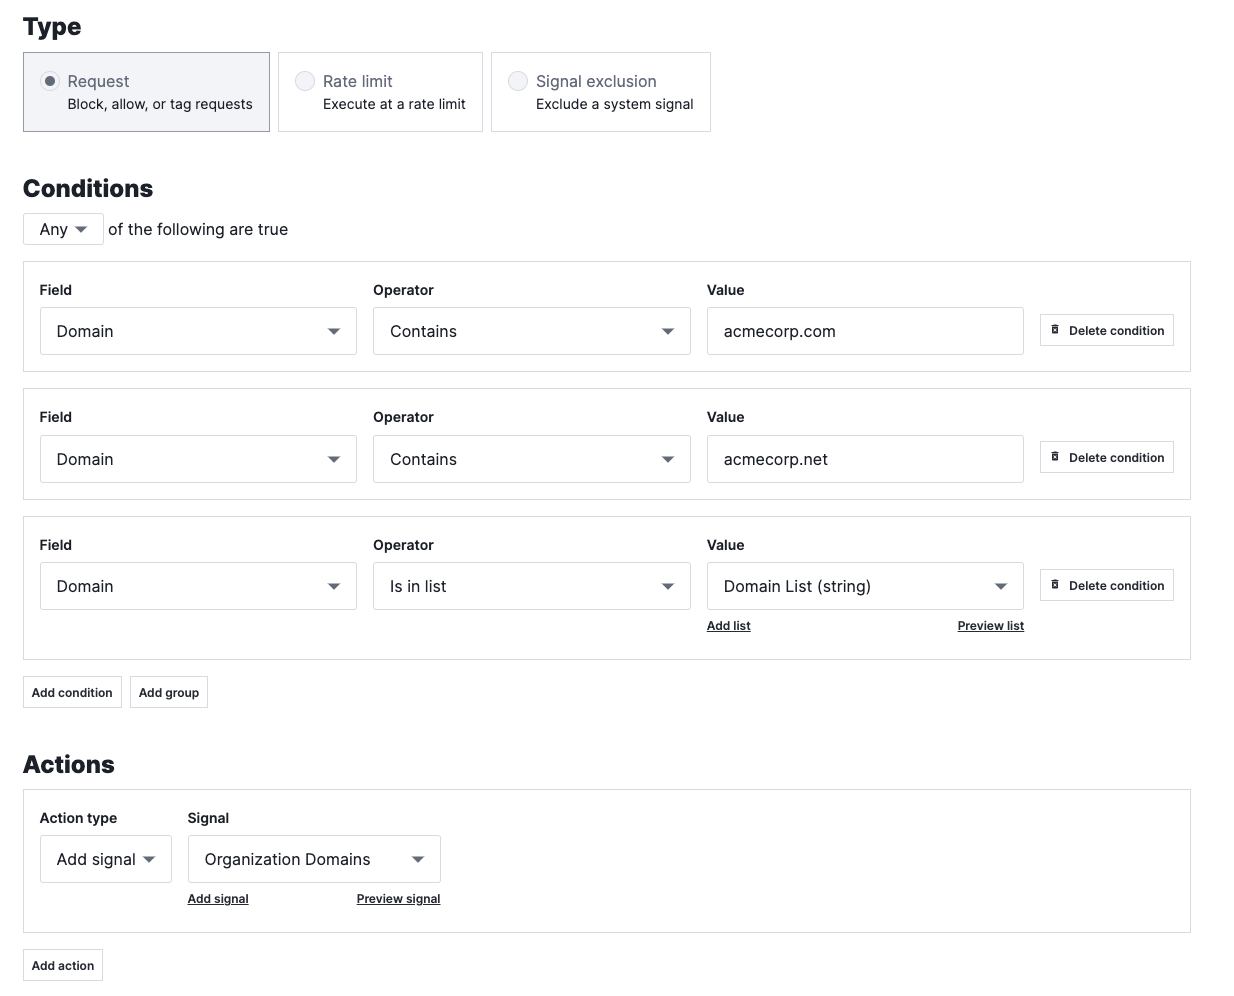Select the Request rule type
Screen dimensions: 1234x996
coord(48,81)
